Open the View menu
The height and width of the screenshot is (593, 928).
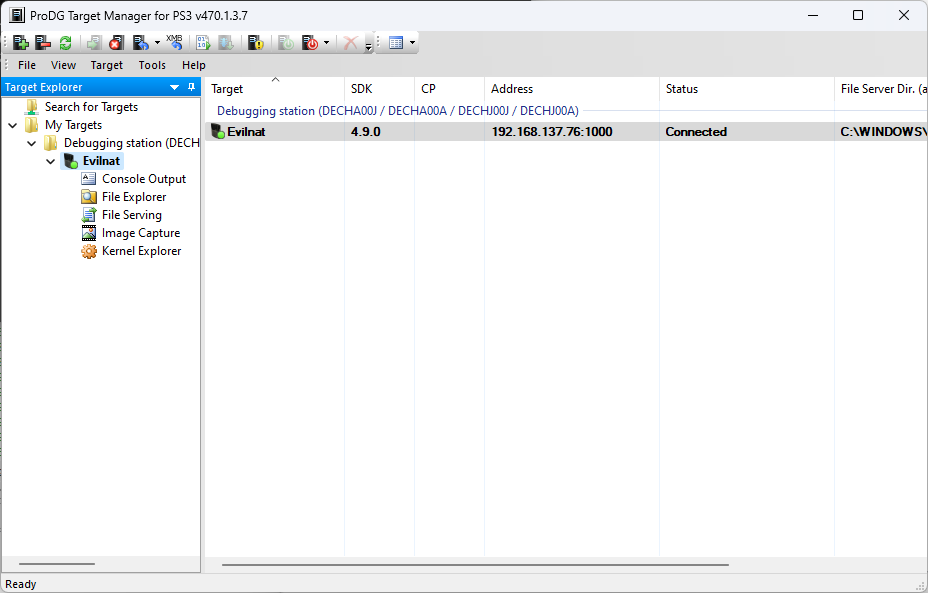pos(63,65)
